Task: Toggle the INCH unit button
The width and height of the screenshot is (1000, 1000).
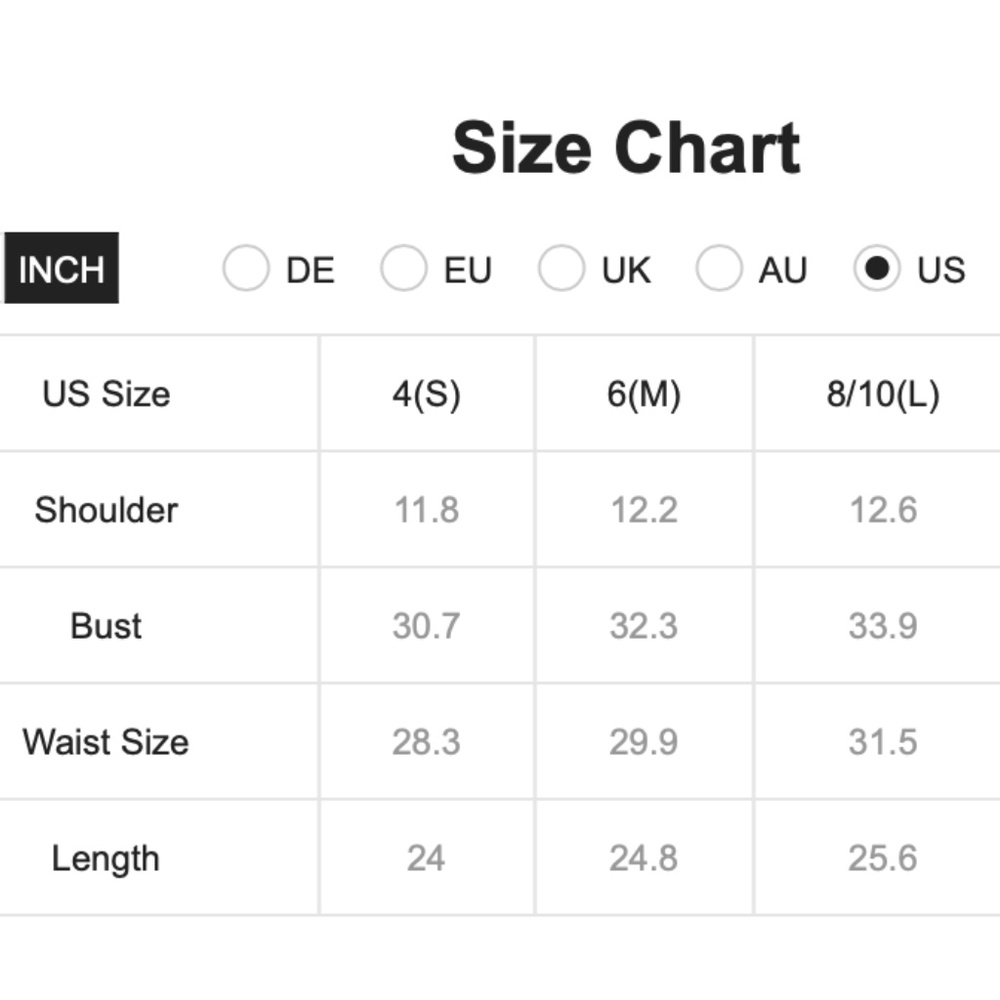Action: [61, 268]
